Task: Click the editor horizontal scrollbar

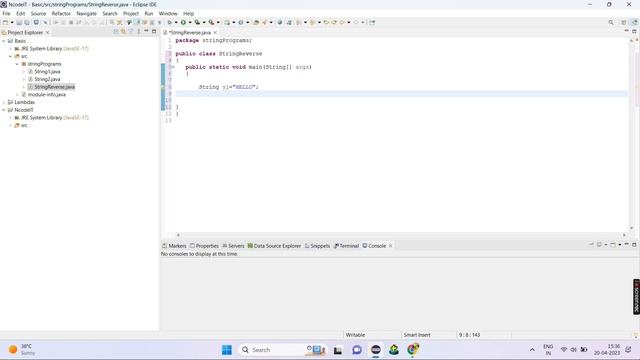Action: tap(401, 235)
